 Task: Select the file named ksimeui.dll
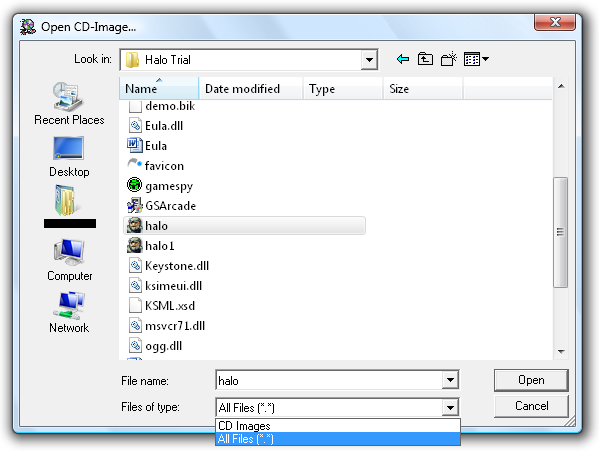[x=173, y=286]
